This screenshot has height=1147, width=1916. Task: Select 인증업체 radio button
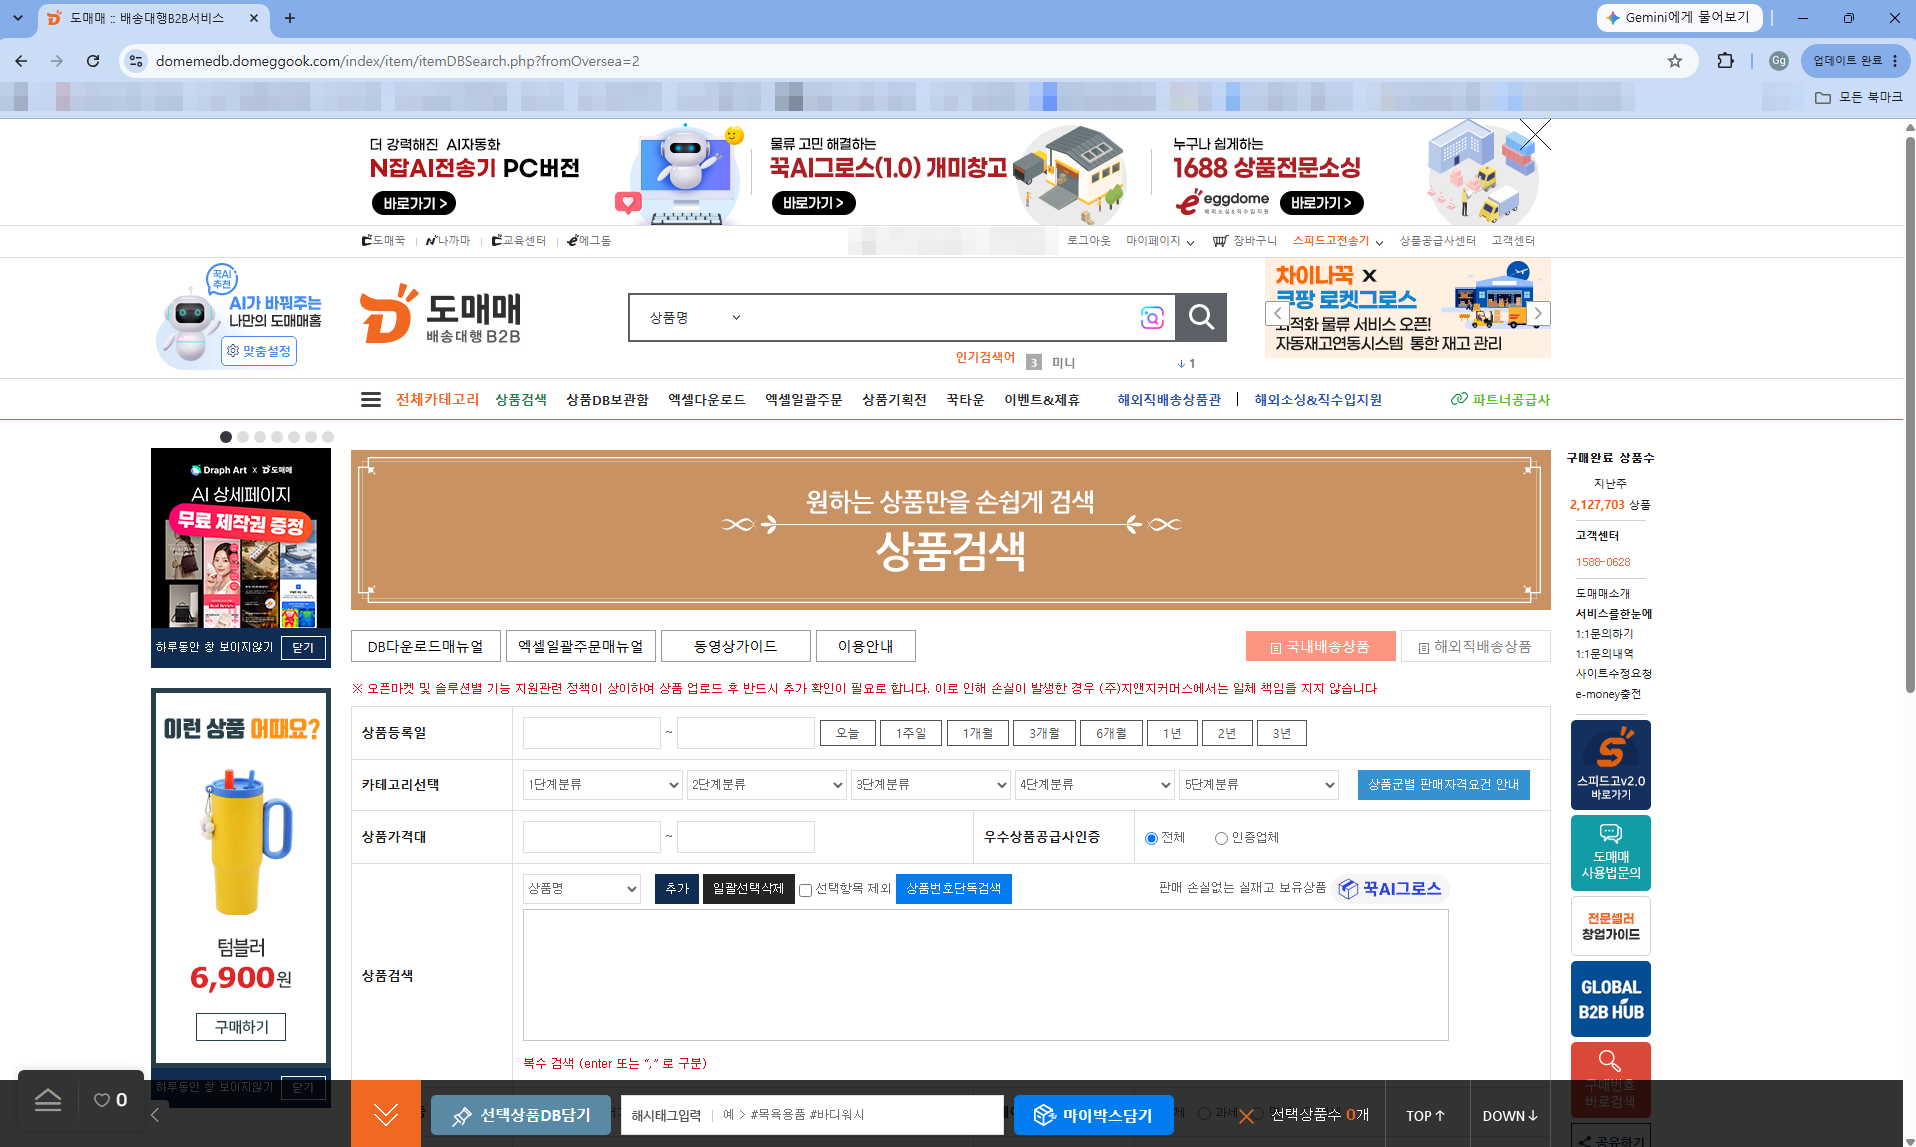(1221, 838)
